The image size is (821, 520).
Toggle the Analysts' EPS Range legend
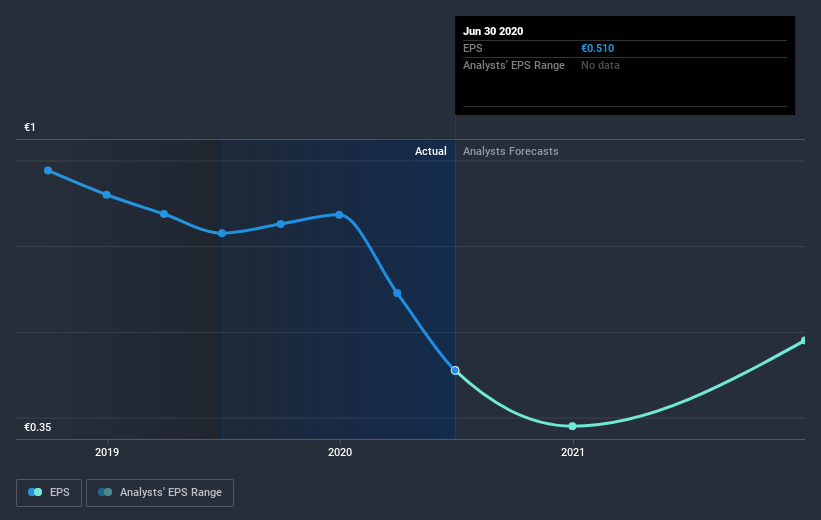tap(160, 492)
